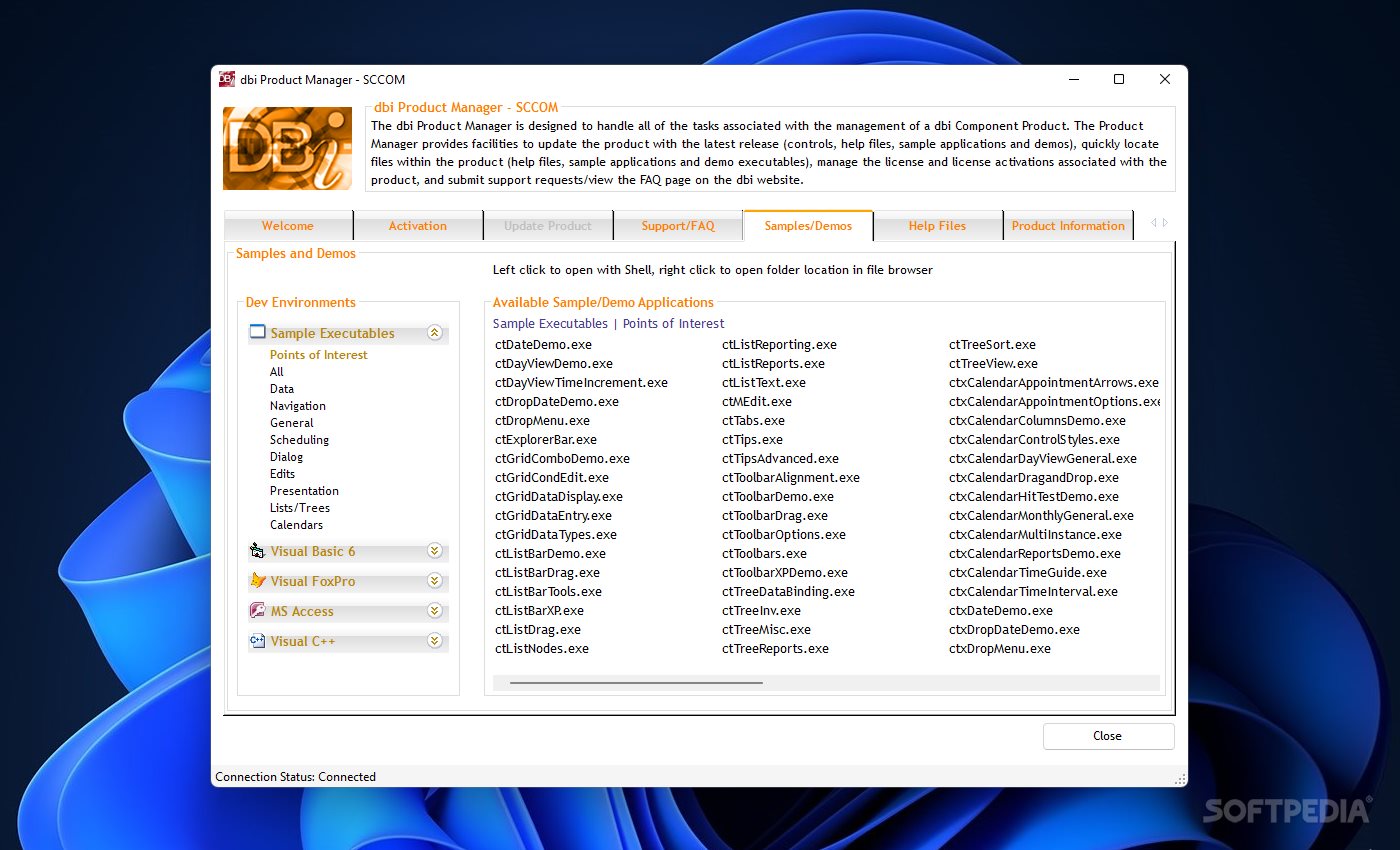Open ctDropMenu.exe sample
This screenshot has width=1400, height=850.
[x=542, y=421]
